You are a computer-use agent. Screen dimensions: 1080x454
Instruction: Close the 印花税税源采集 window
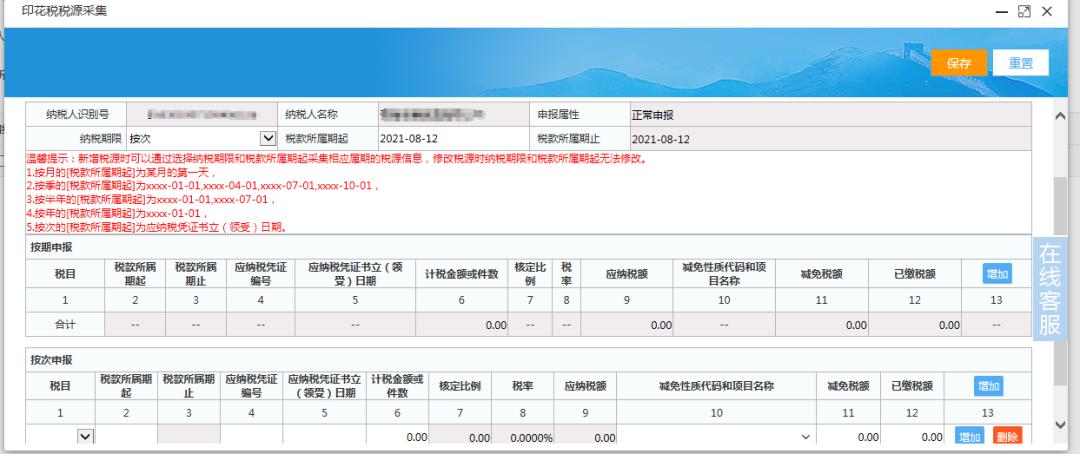pos(1047,12)
